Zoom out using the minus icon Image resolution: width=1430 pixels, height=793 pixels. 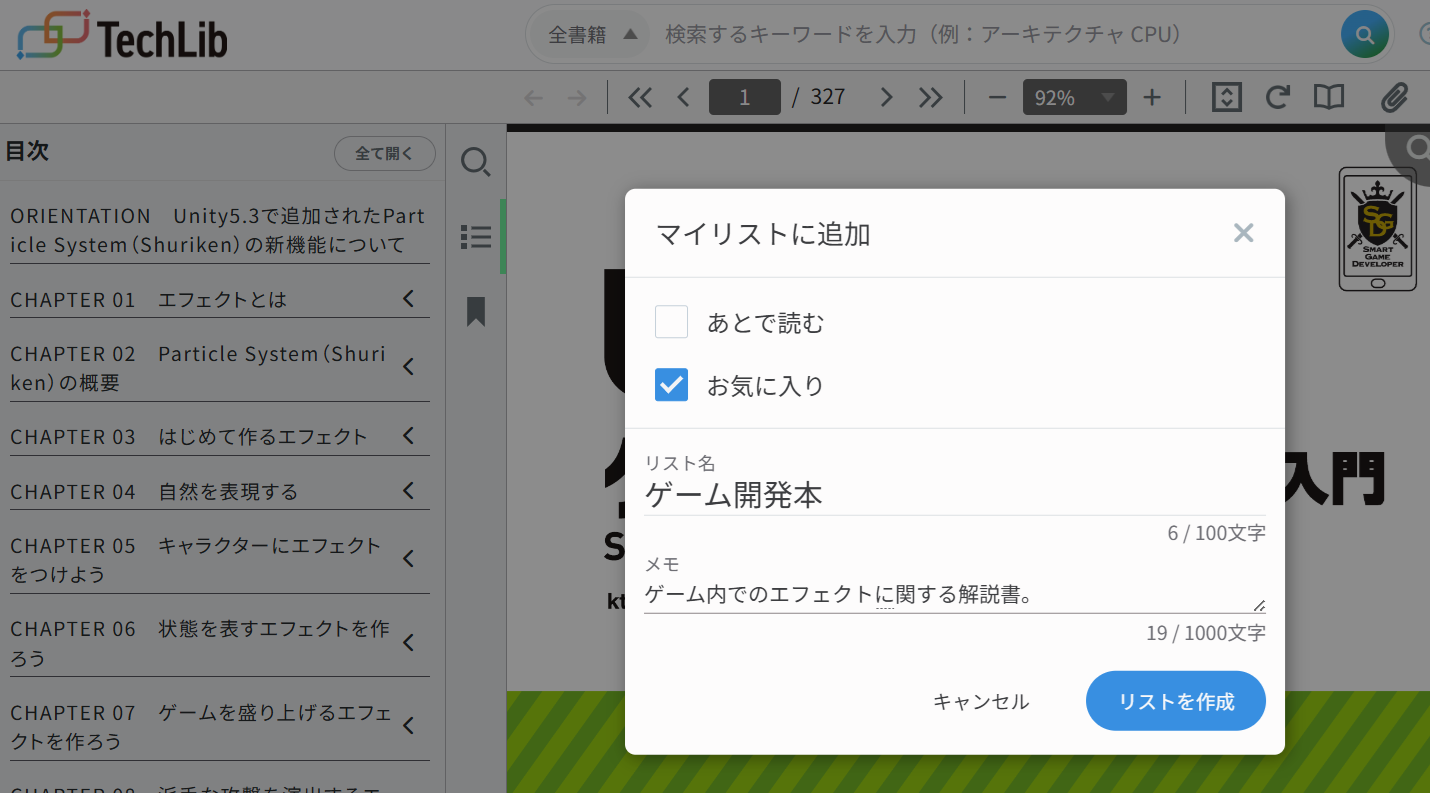coord(996,97)
